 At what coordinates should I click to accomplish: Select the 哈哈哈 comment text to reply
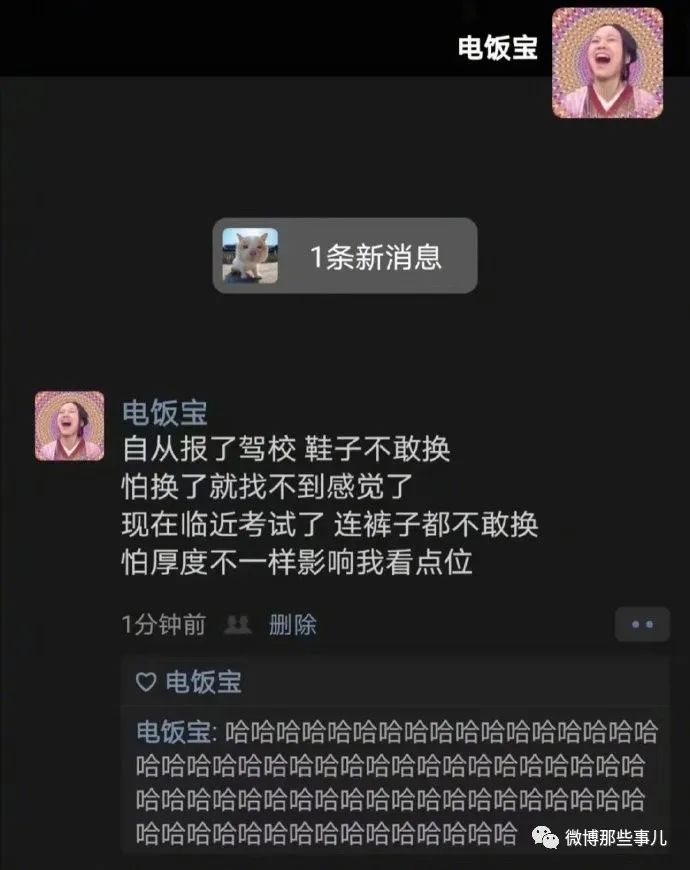tap(397, 782)
